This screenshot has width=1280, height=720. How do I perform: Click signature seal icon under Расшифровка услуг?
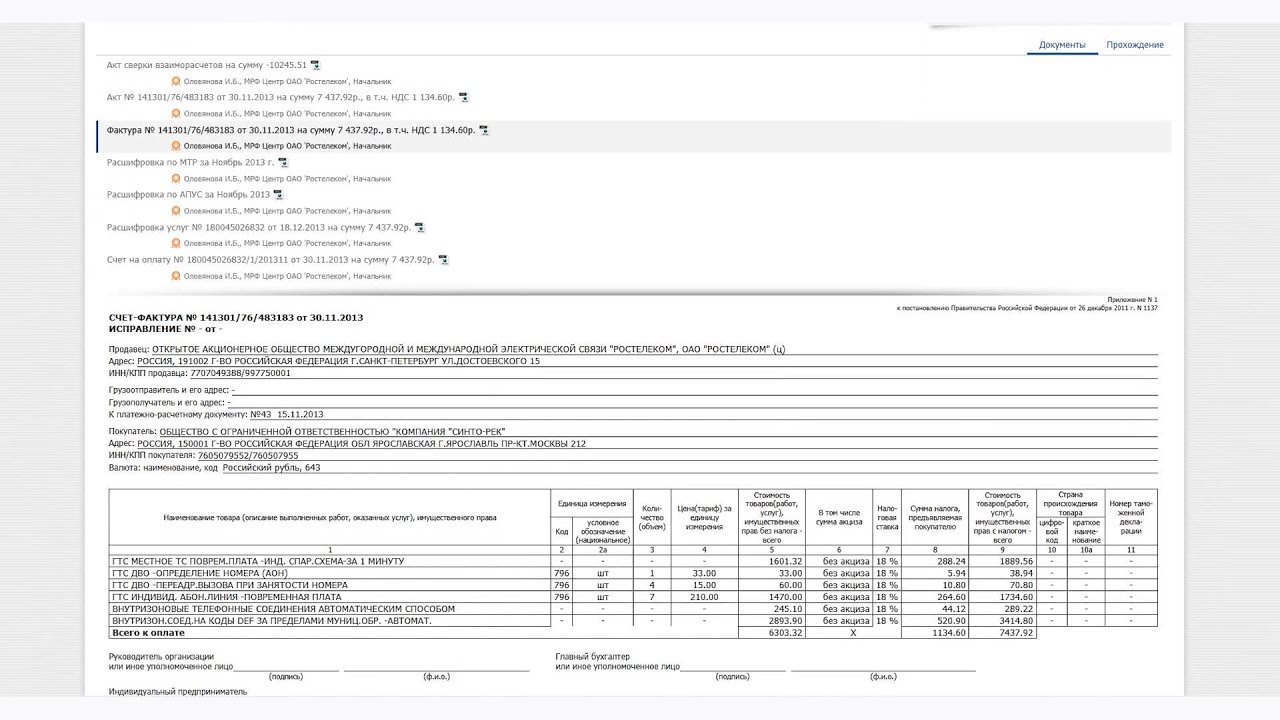pyautogui.click(x=176, y=243)
